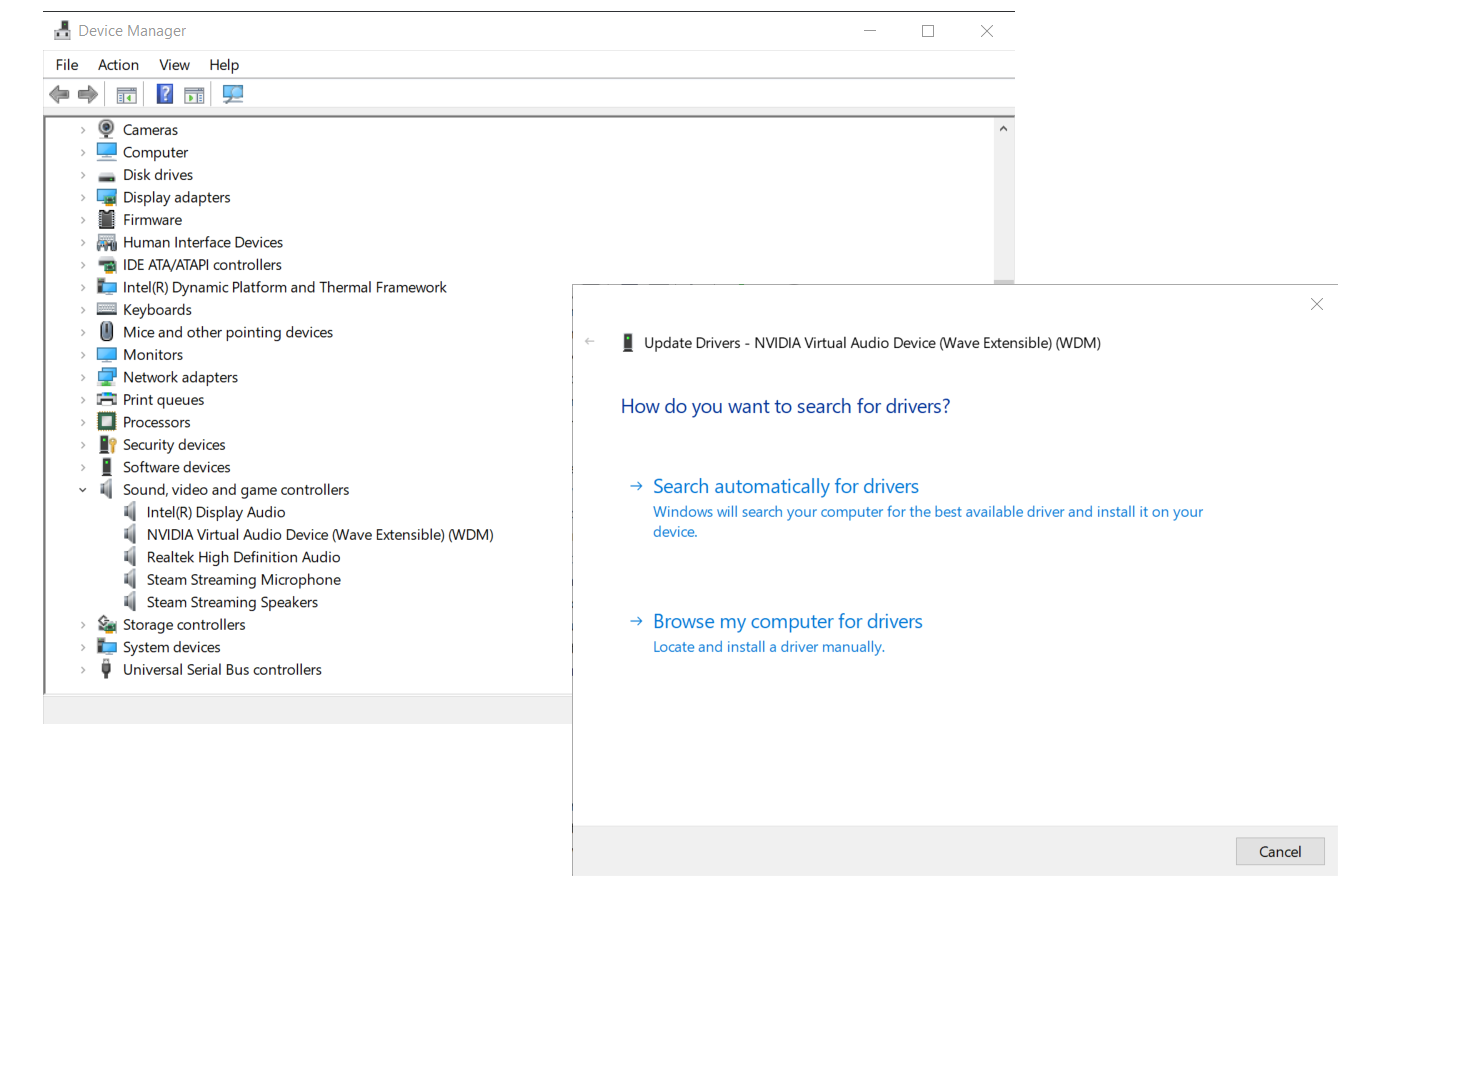This screenshot has height=1078, width=1470.
Task: Click the scroll-up arrow of the device list
Action: pos(1003,128)
